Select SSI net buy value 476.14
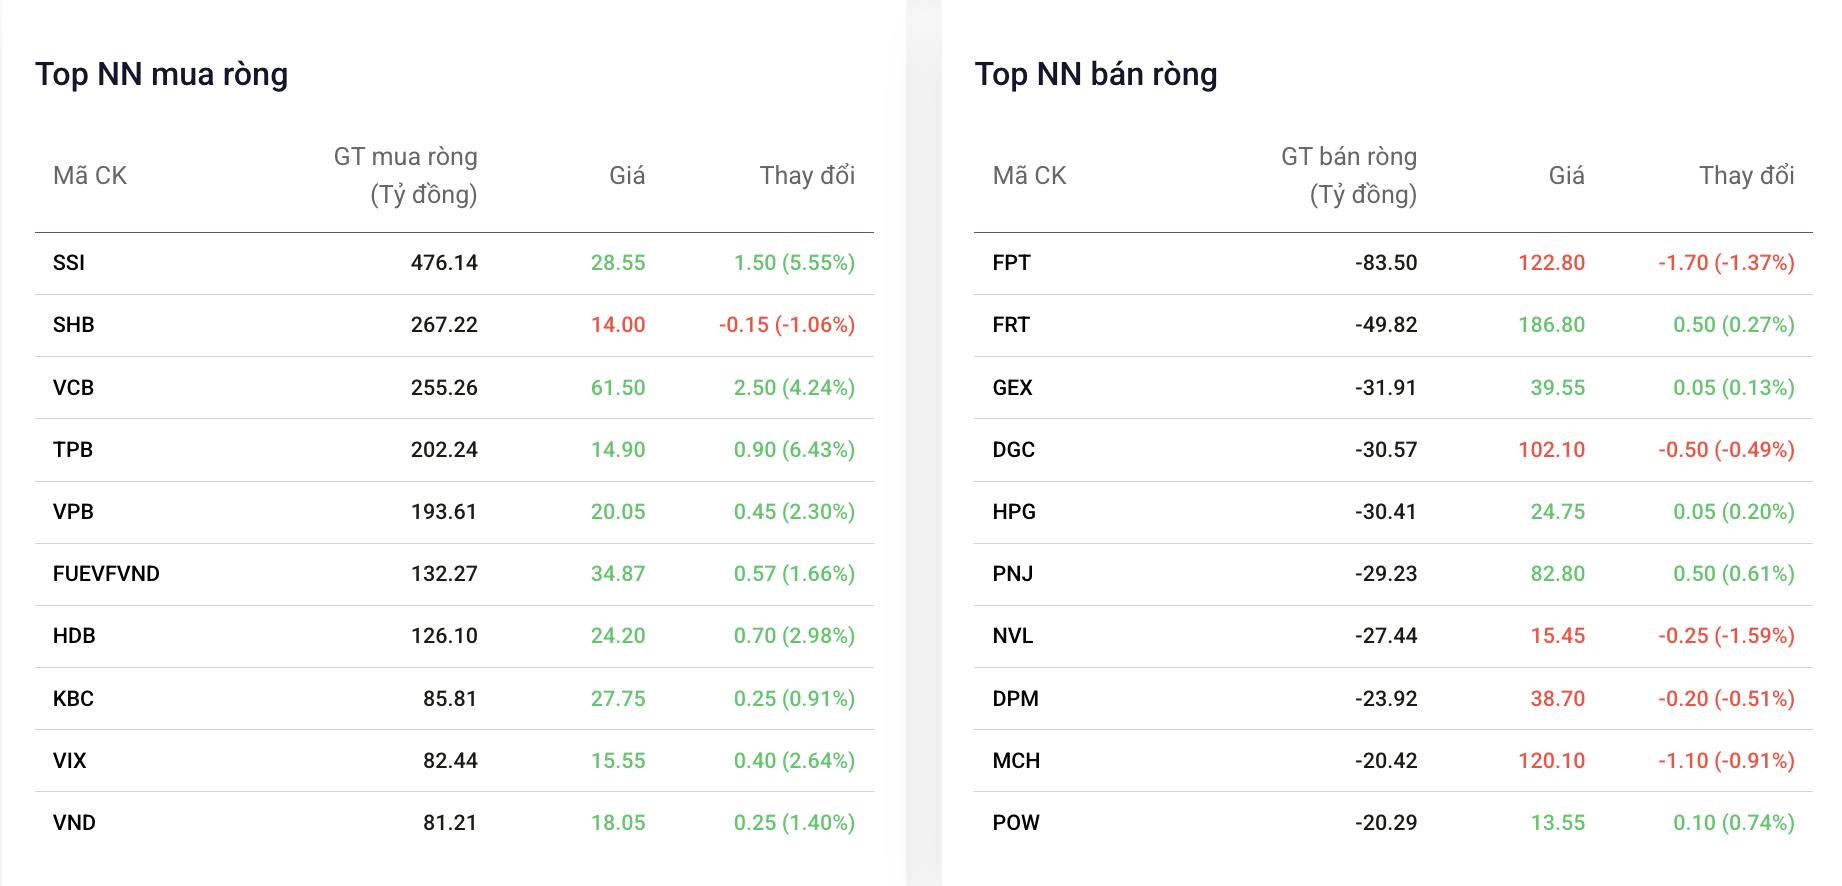Viewport: 1842px width, 886px height. tap(444, 263)
